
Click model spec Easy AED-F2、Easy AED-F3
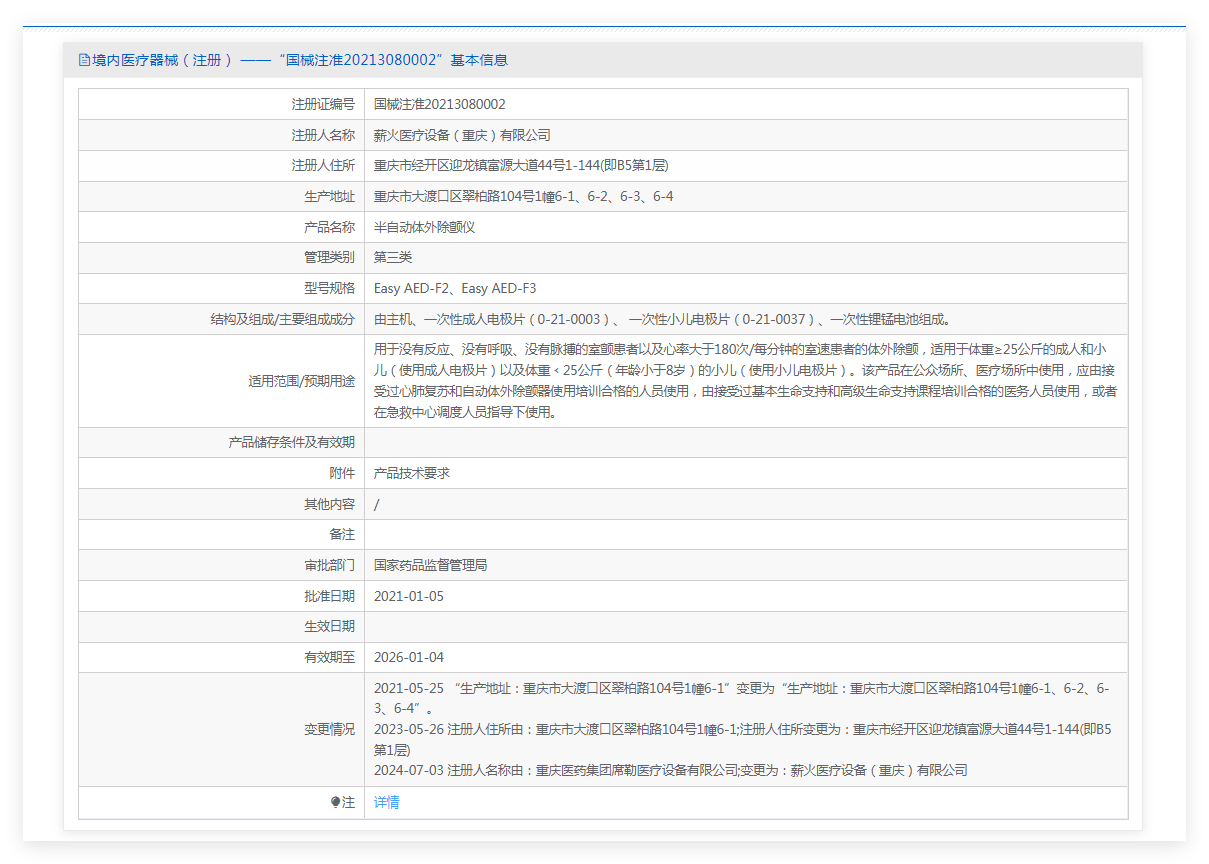(x=455, y=289)
